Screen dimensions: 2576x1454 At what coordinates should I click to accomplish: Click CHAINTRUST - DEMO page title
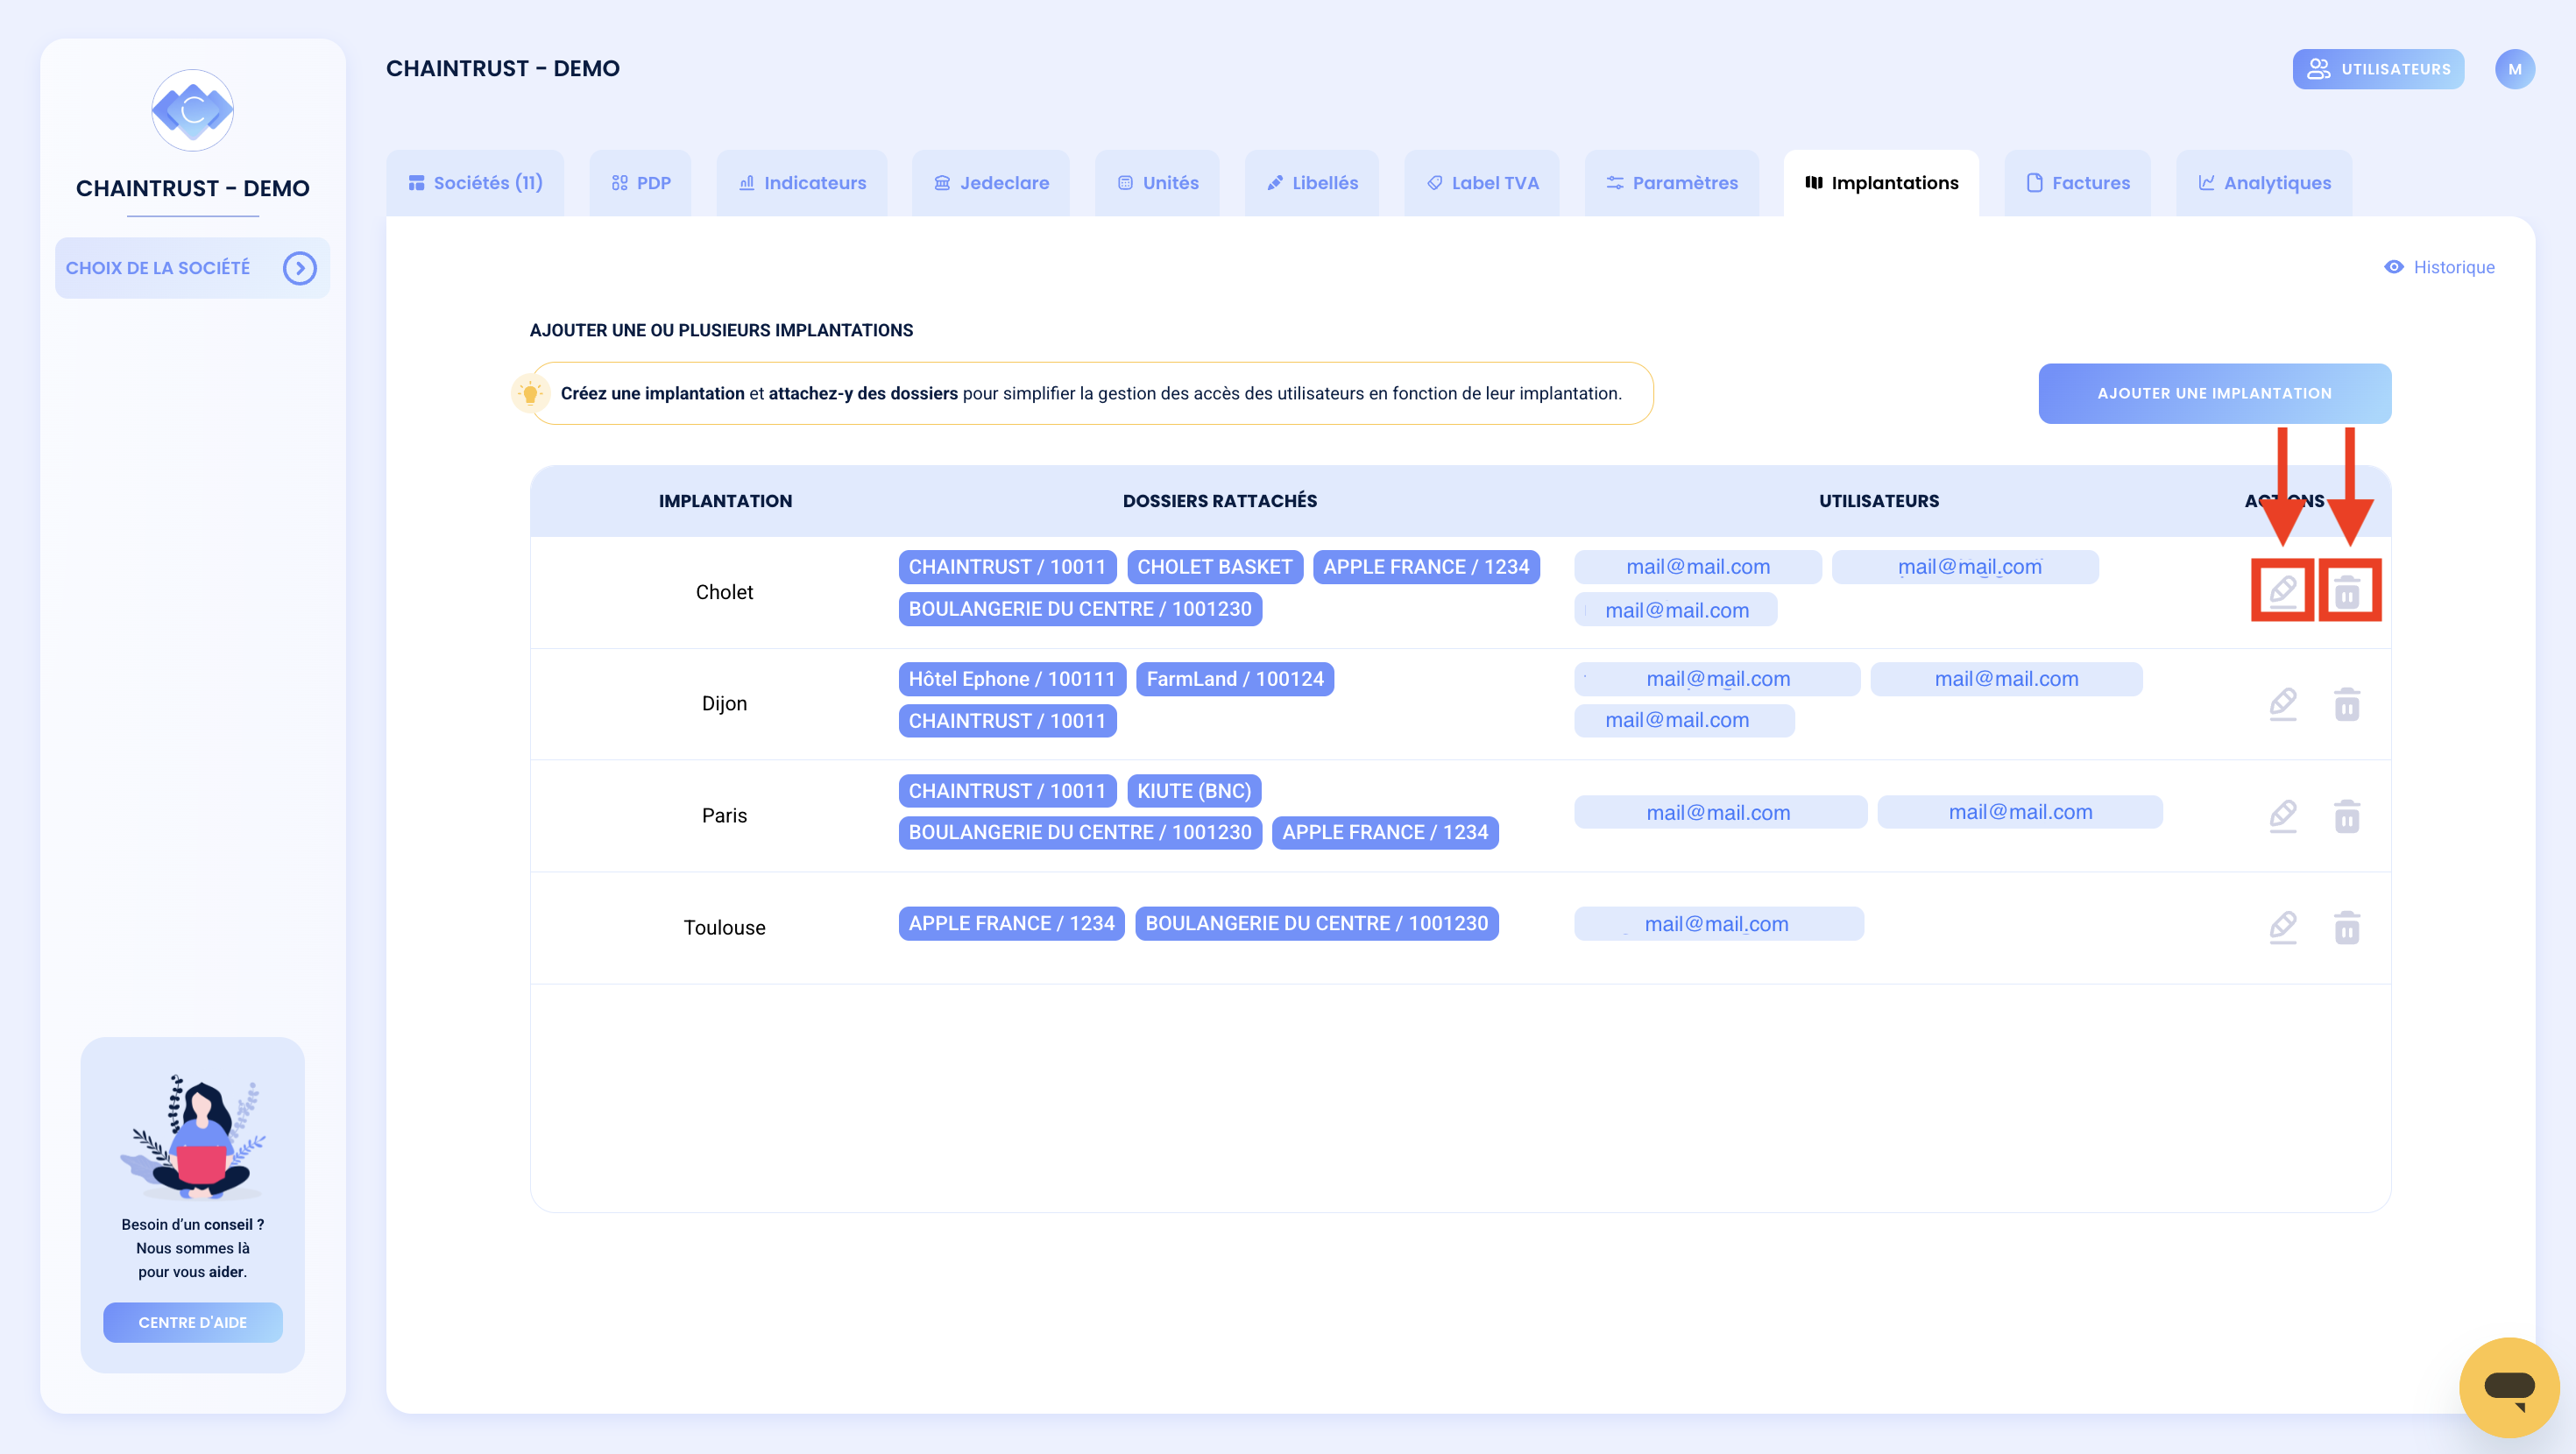pos(502,68)
